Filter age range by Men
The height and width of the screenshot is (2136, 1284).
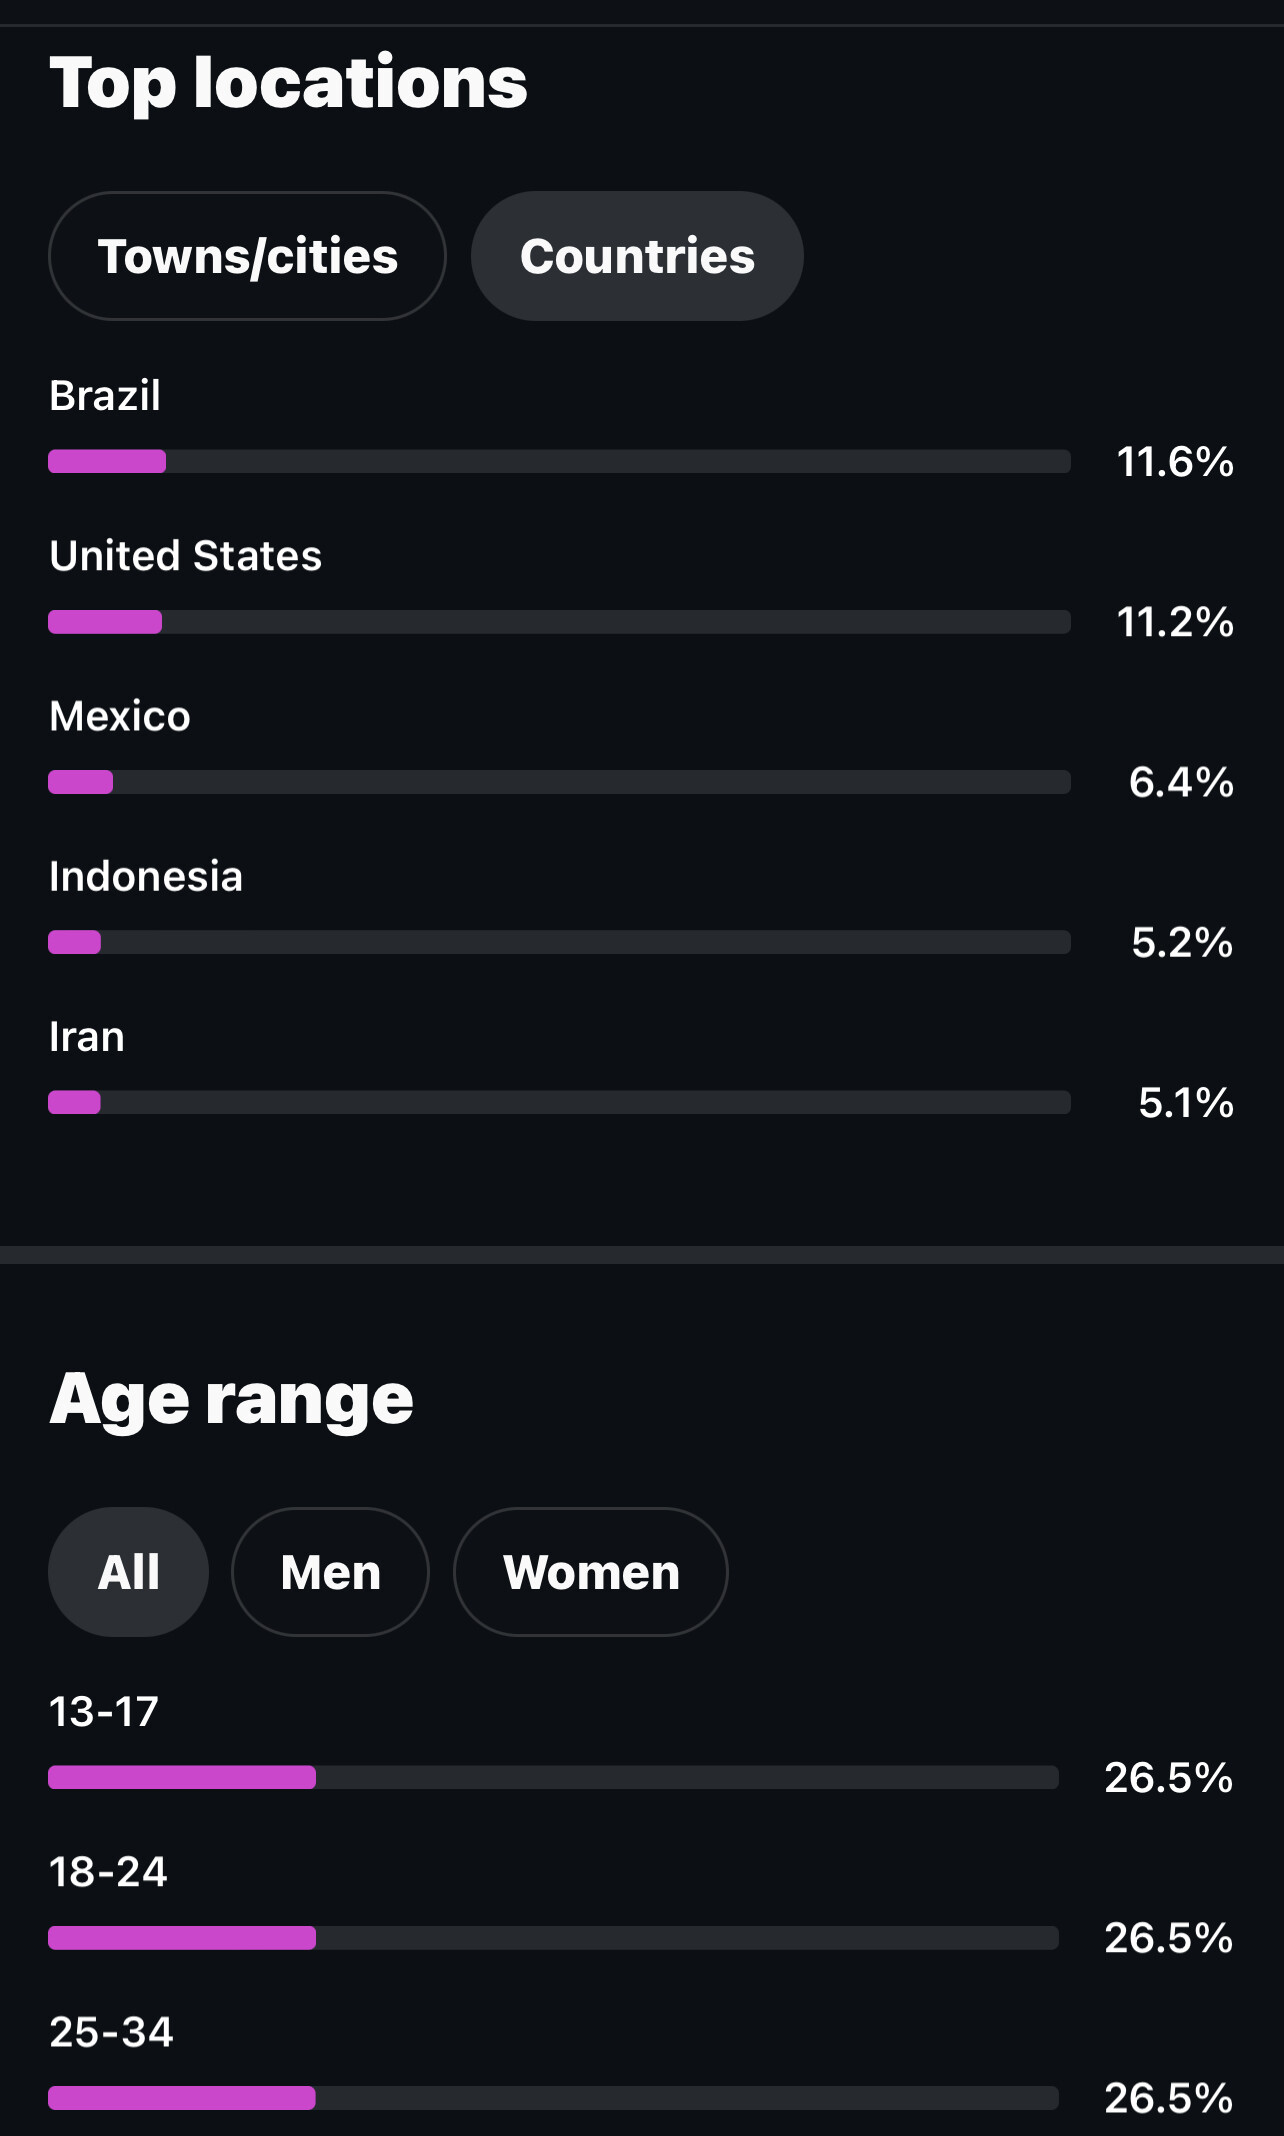point(330,1572)
